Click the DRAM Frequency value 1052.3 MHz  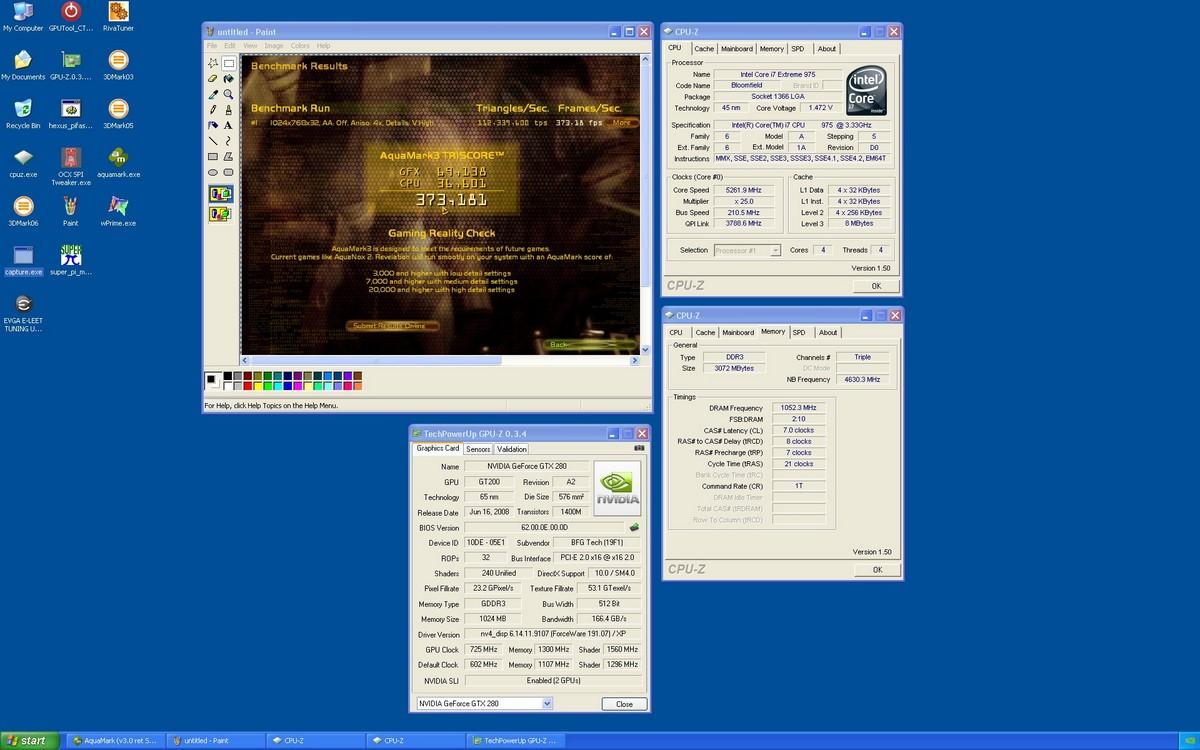799,408
